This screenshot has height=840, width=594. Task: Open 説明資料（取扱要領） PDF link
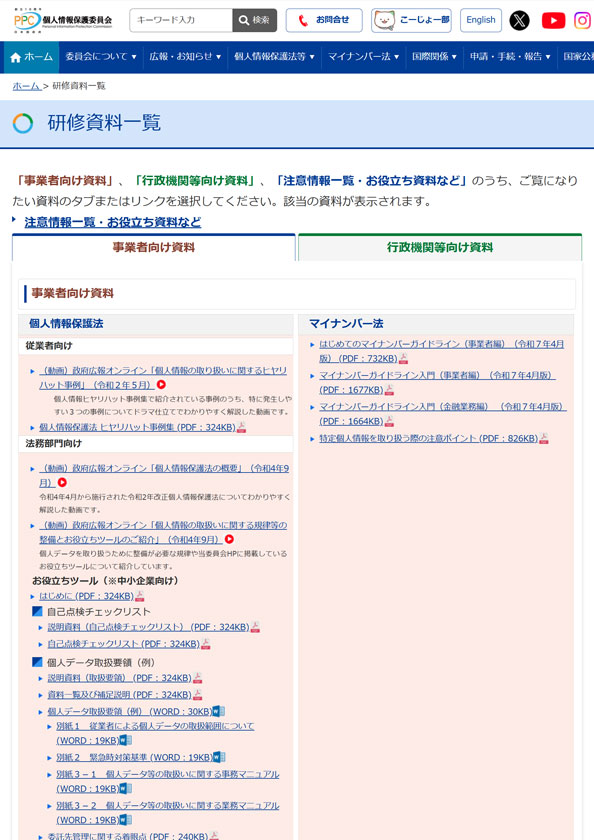click(x=119, y=678)
